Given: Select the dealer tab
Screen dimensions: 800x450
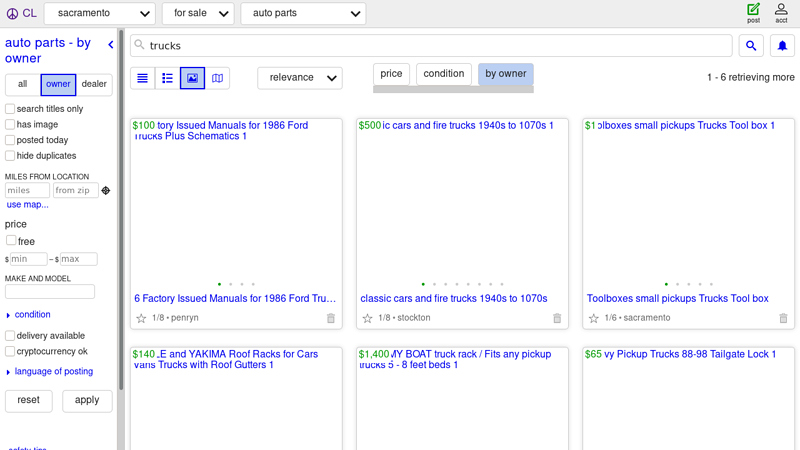Looking at the screenshot, I should point(94,85).
